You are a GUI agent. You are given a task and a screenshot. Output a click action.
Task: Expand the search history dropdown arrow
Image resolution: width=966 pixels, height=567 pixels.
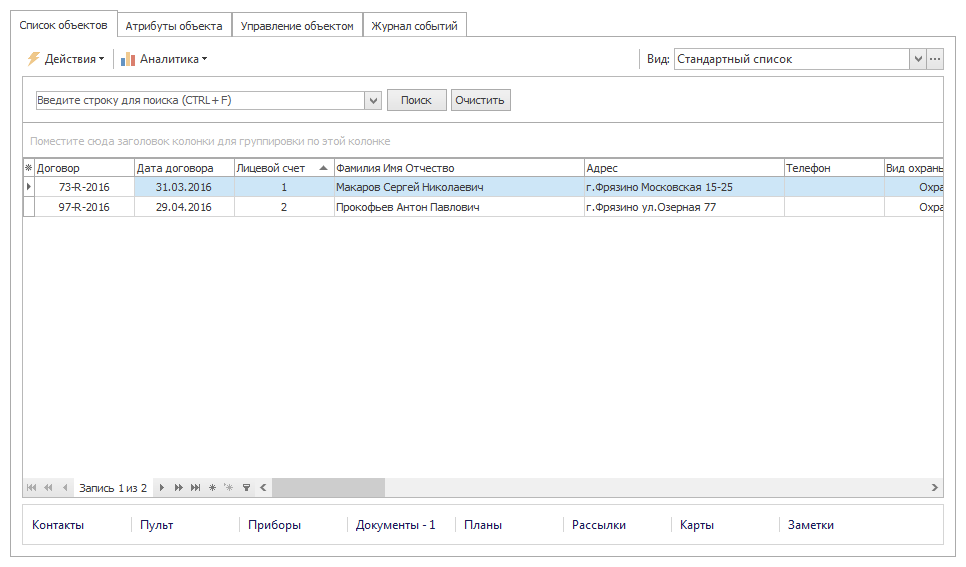point(373,100)
